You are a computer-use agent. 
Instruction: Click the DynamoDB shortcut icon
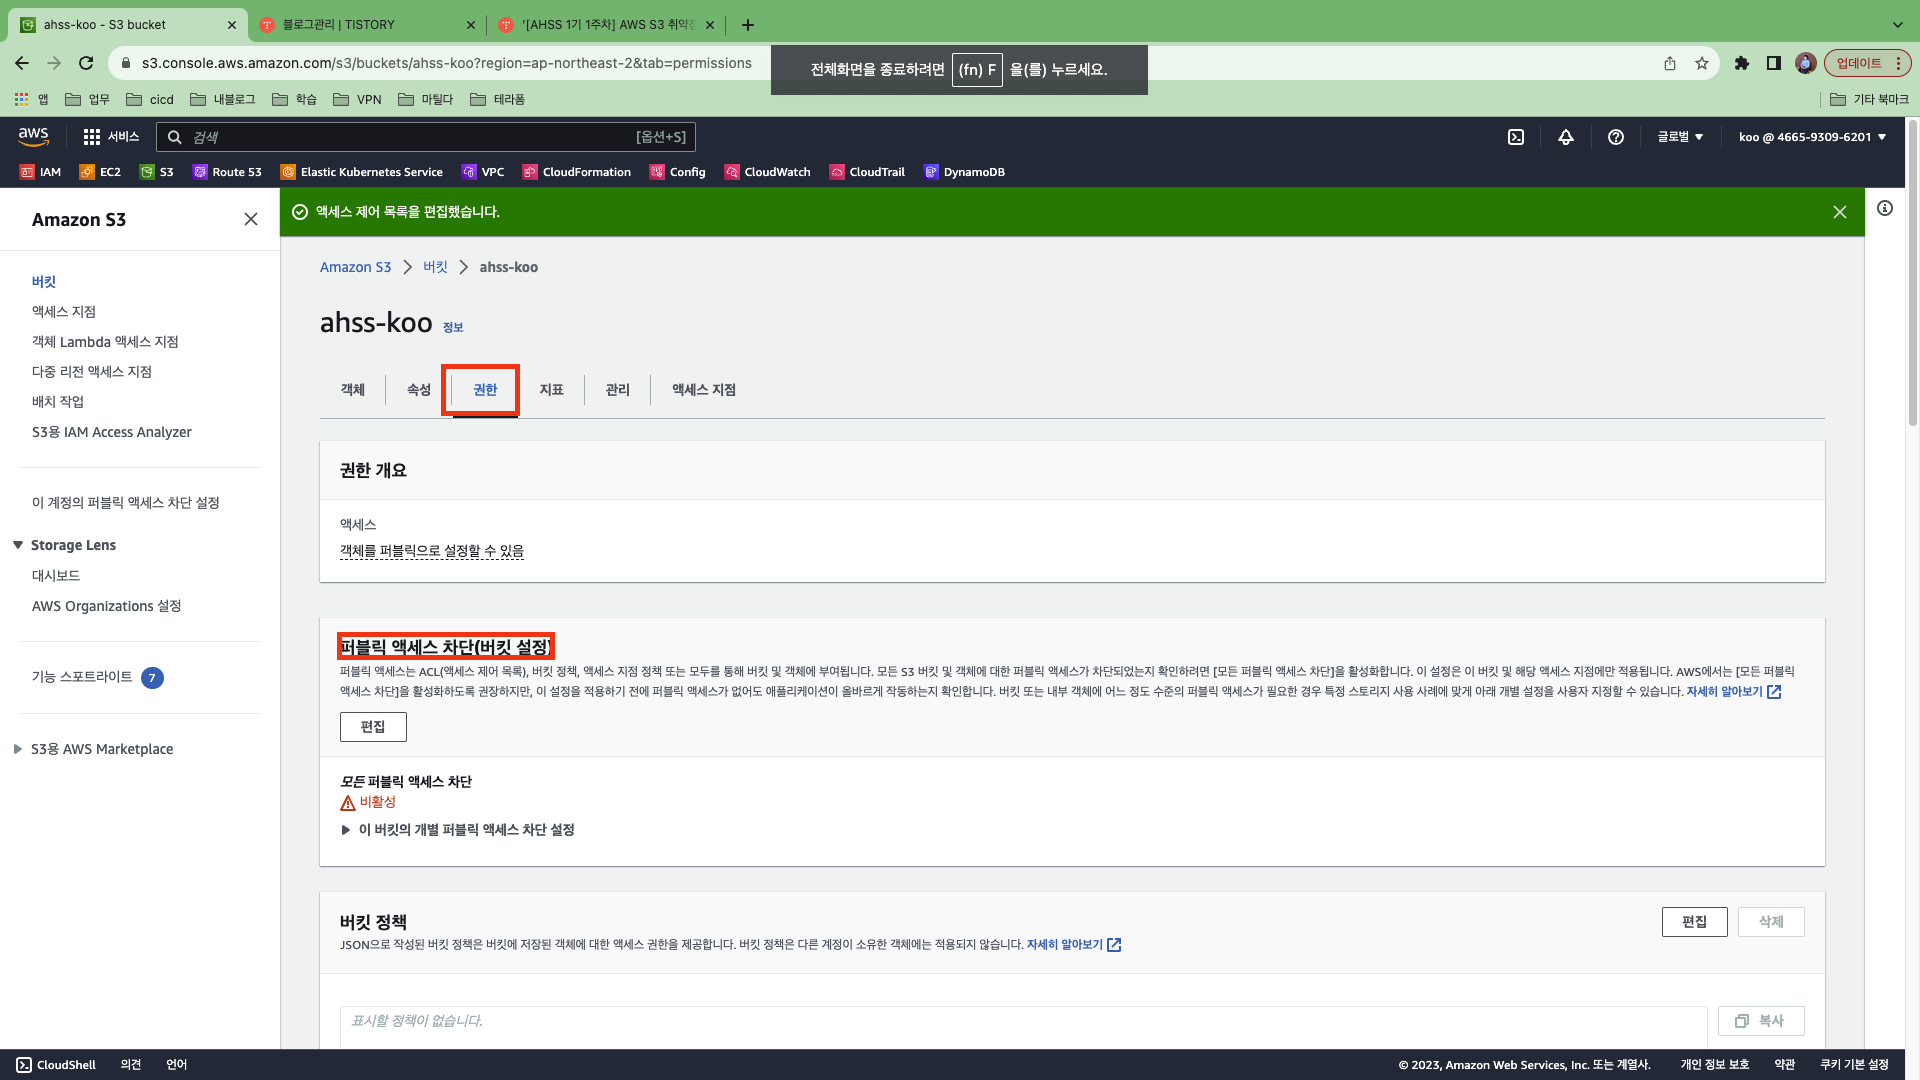(x=931, y=172)
